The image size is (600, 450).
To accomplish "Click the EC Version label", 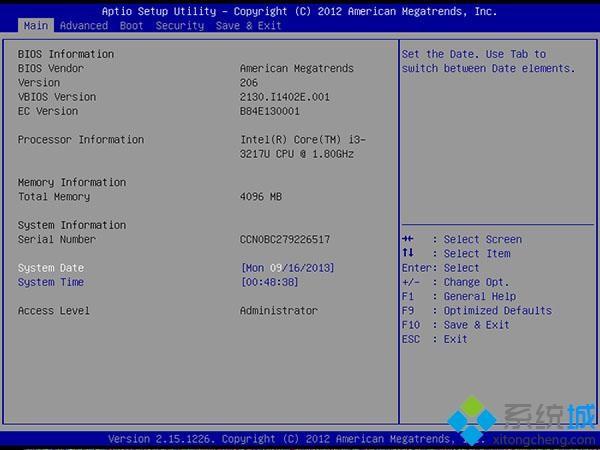I will point(48,111).
